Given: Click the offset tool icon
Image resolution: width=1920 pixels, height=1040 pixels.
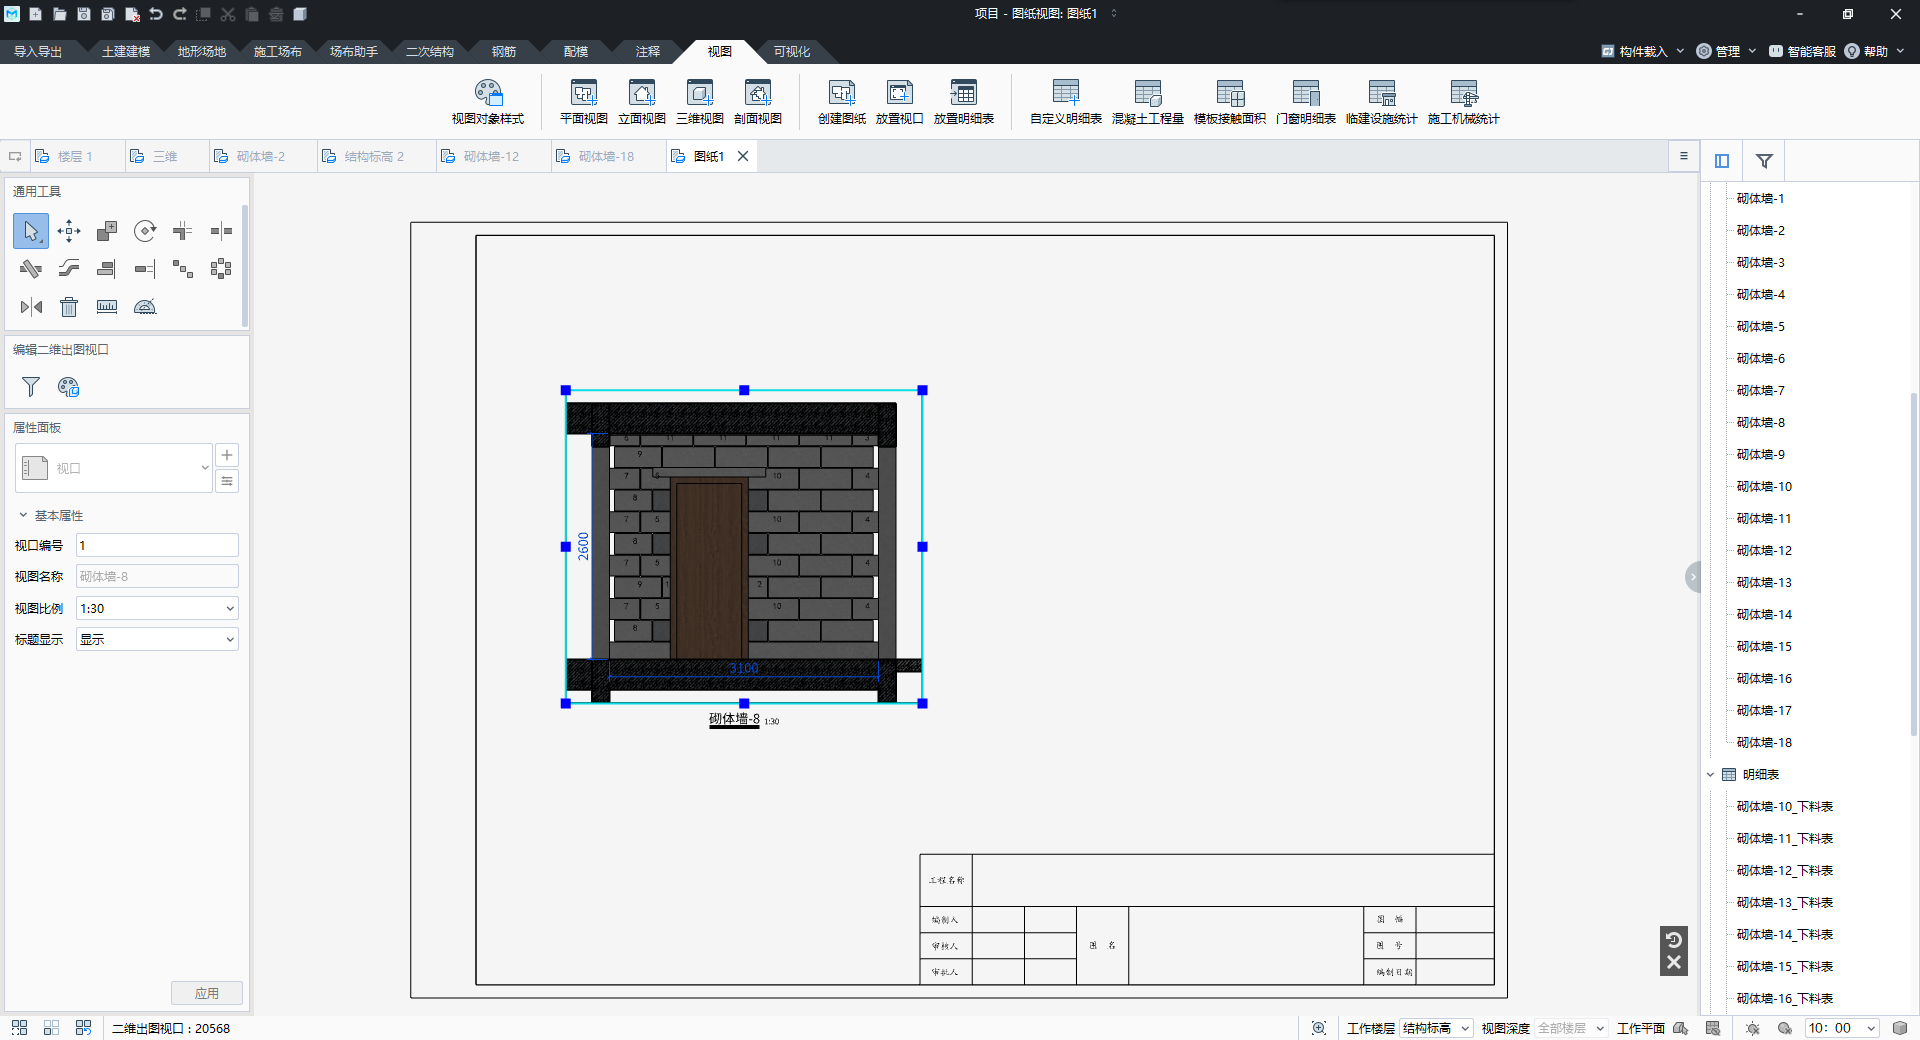Looking at the screenshot, I should [69, 269].
